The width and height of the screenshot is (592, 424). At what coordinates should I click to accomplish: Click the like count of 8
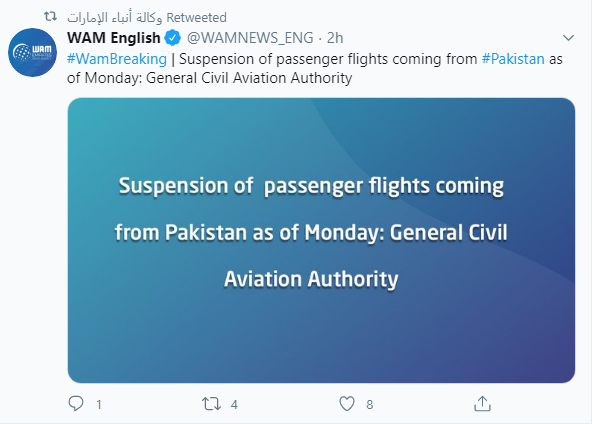(370, 405)
